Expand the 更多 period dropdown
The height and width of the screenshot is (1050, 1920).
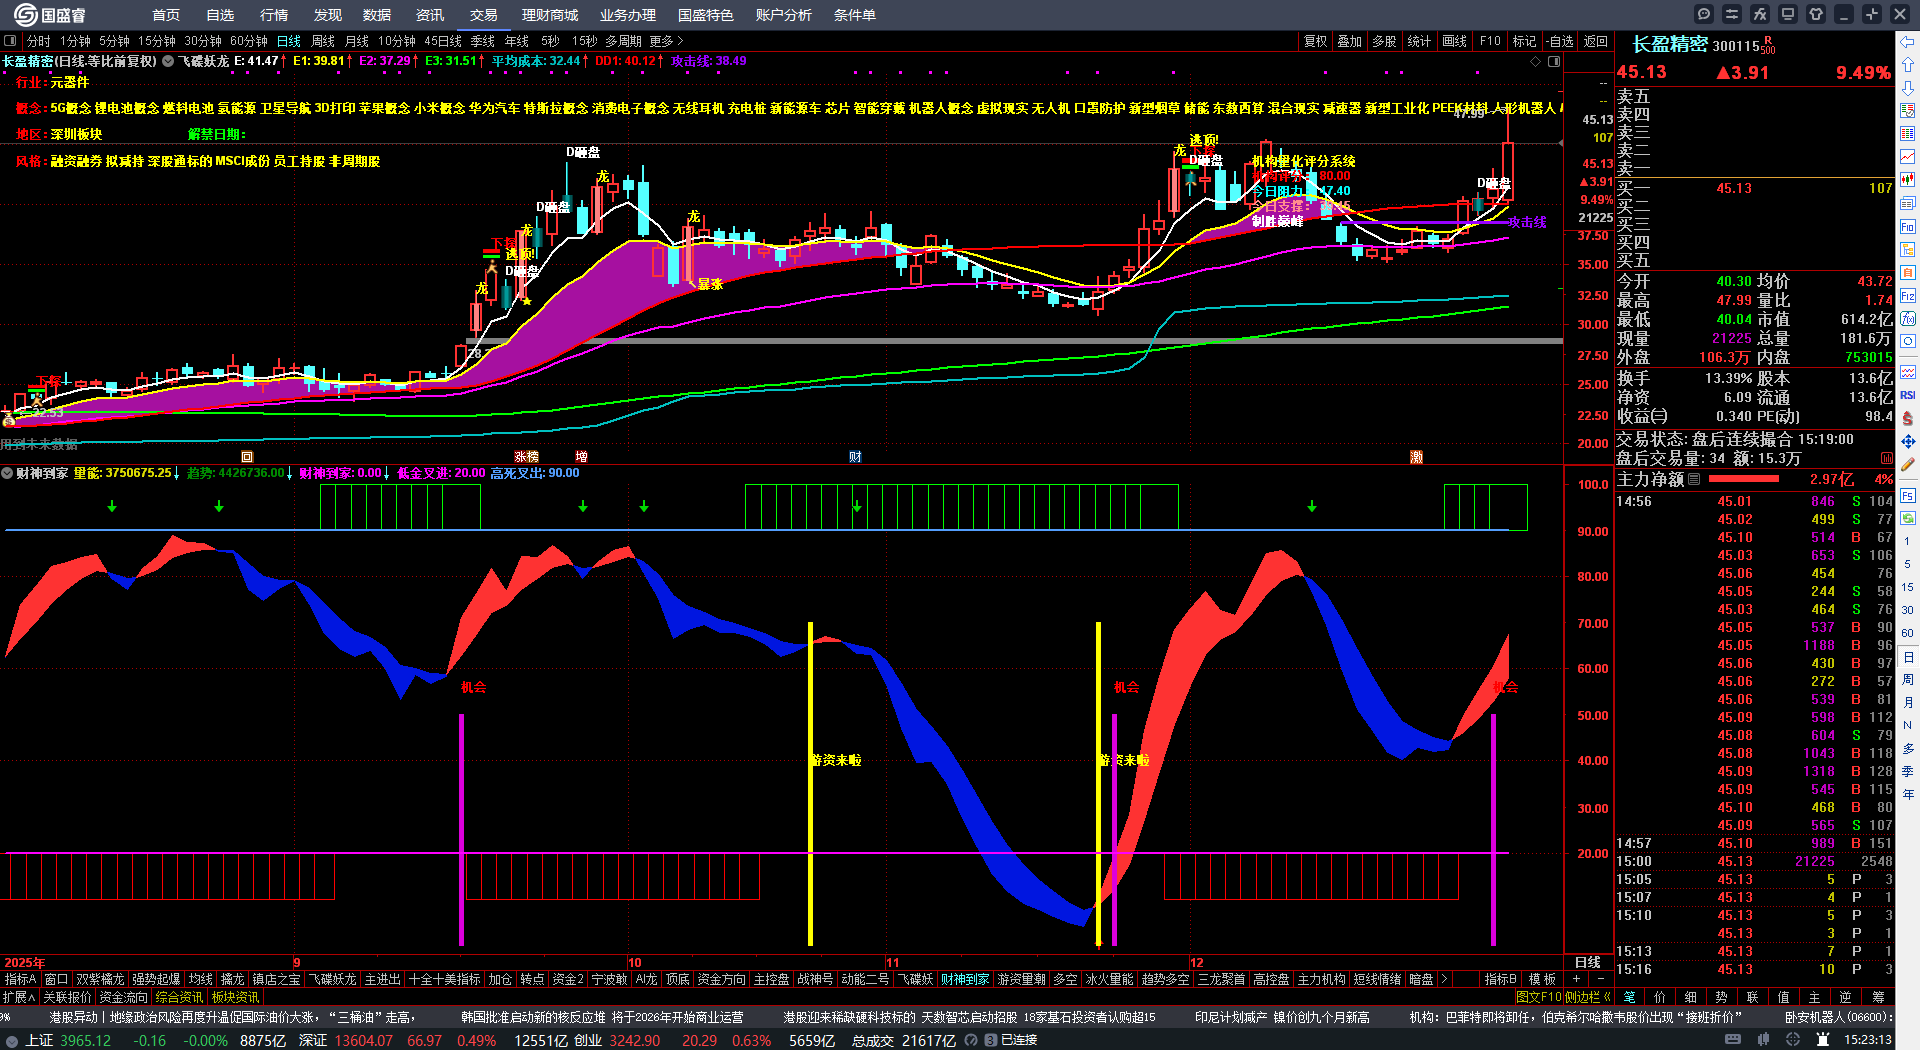(667, 41)
